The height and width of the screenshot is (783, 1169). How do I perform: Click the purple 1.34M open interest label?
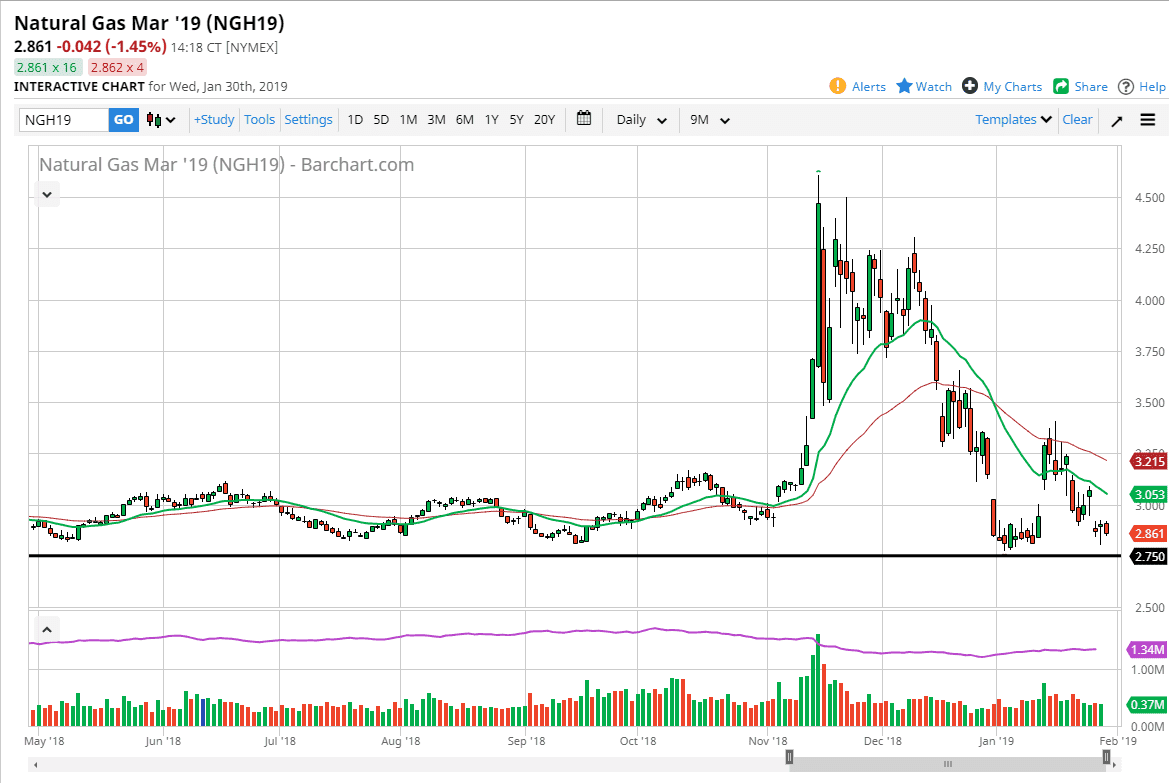pyautogui.click(x=1147, y=650)
